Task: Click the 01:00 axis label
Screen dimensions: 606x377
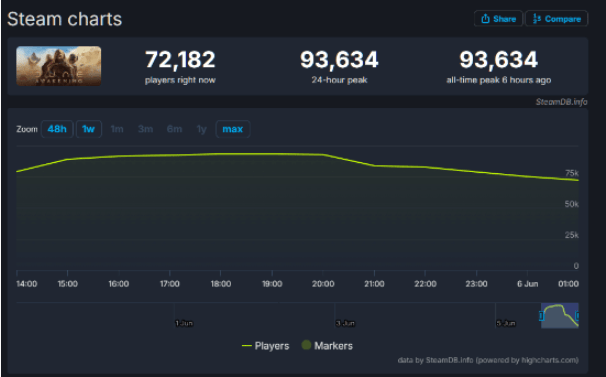Action: [x=568, y=284]
